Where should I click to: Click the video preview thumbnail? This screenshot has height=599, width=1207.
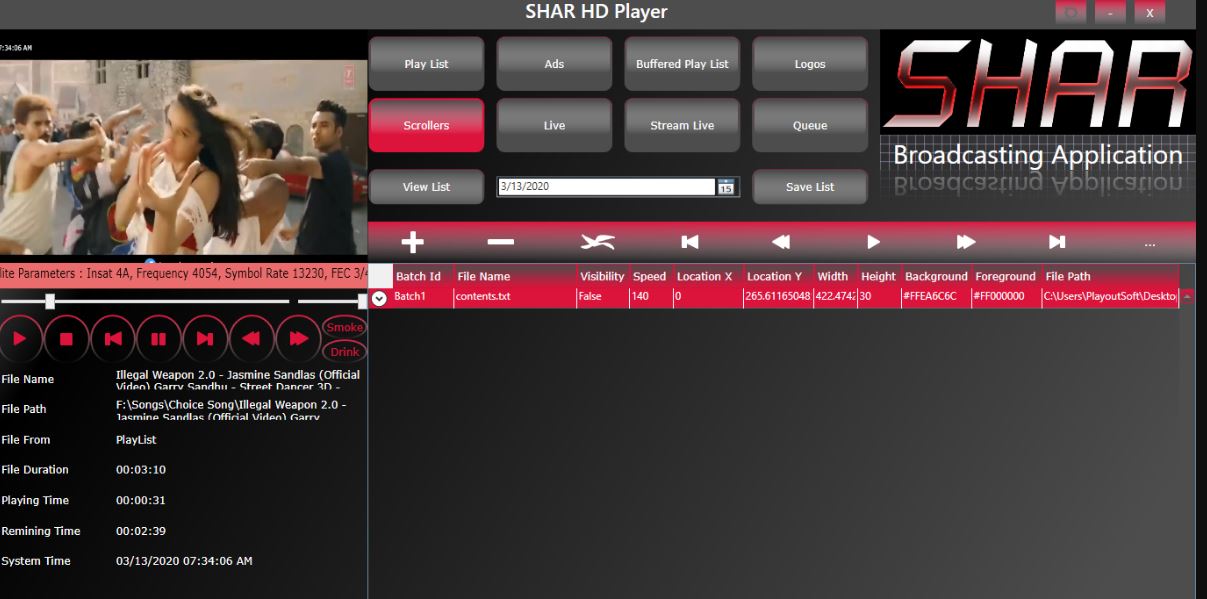[183, 157]
